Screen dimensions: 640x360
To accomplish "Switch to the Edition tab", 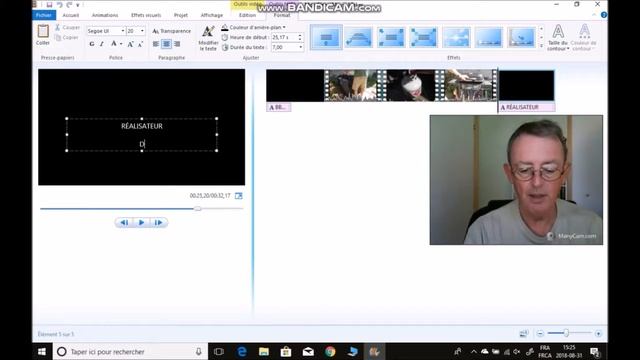I will click(247, 15).
